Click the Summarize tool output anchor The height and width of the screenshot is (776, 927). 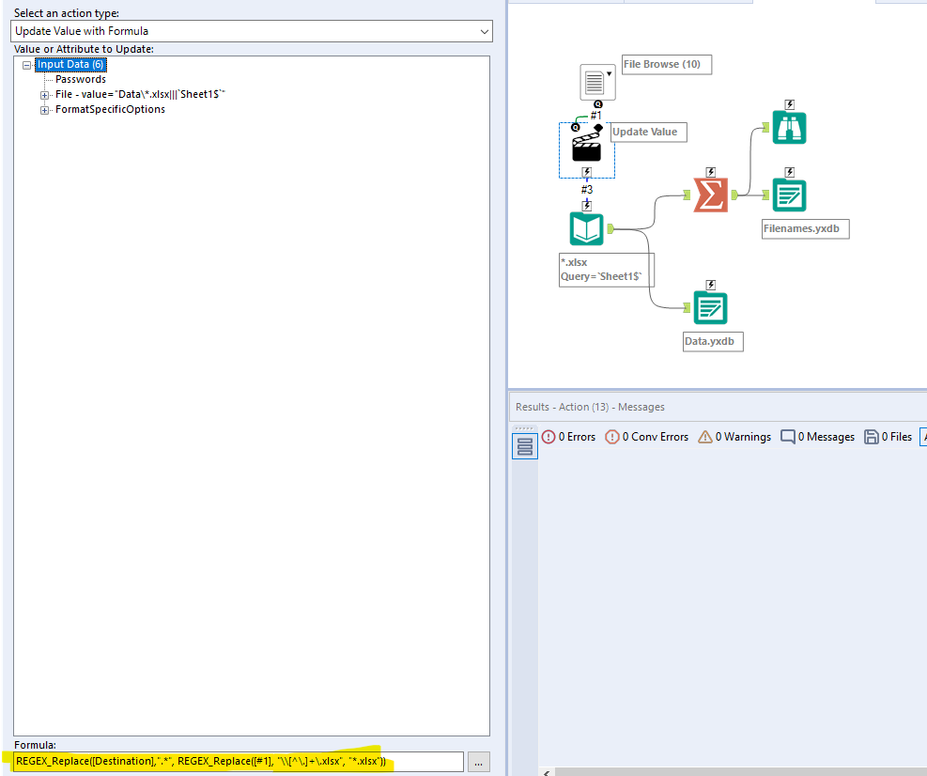point(734,194)
